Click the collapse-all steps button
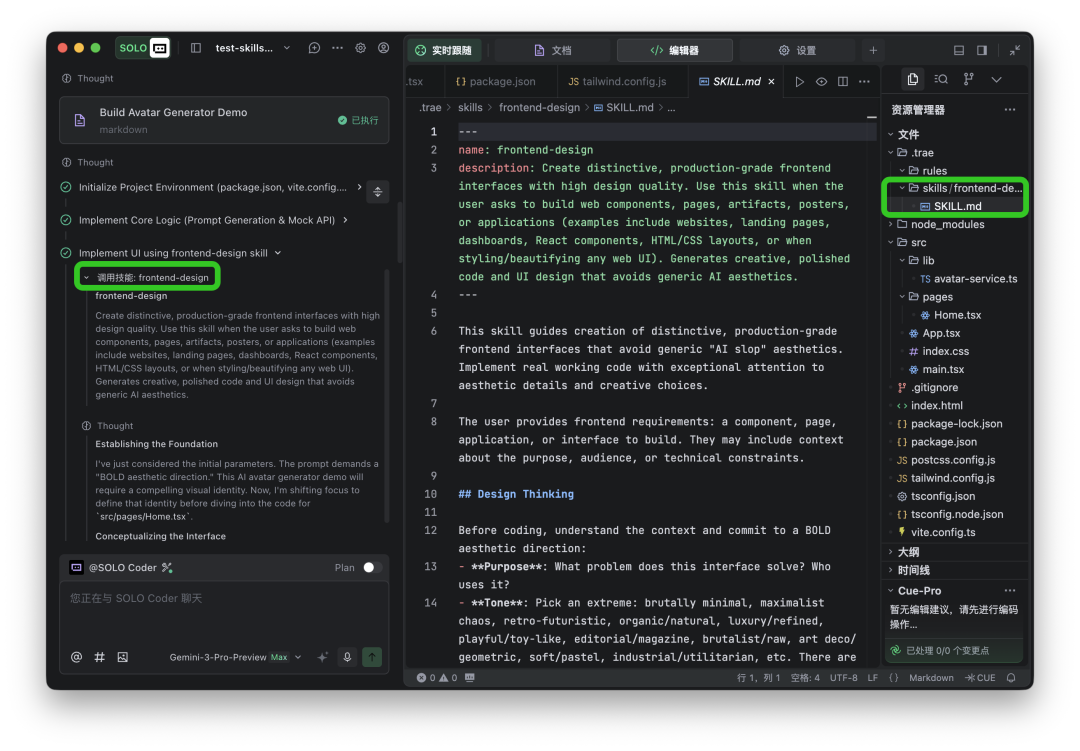This screenshot has height=751, width=1080. click(x=377, y=192)
